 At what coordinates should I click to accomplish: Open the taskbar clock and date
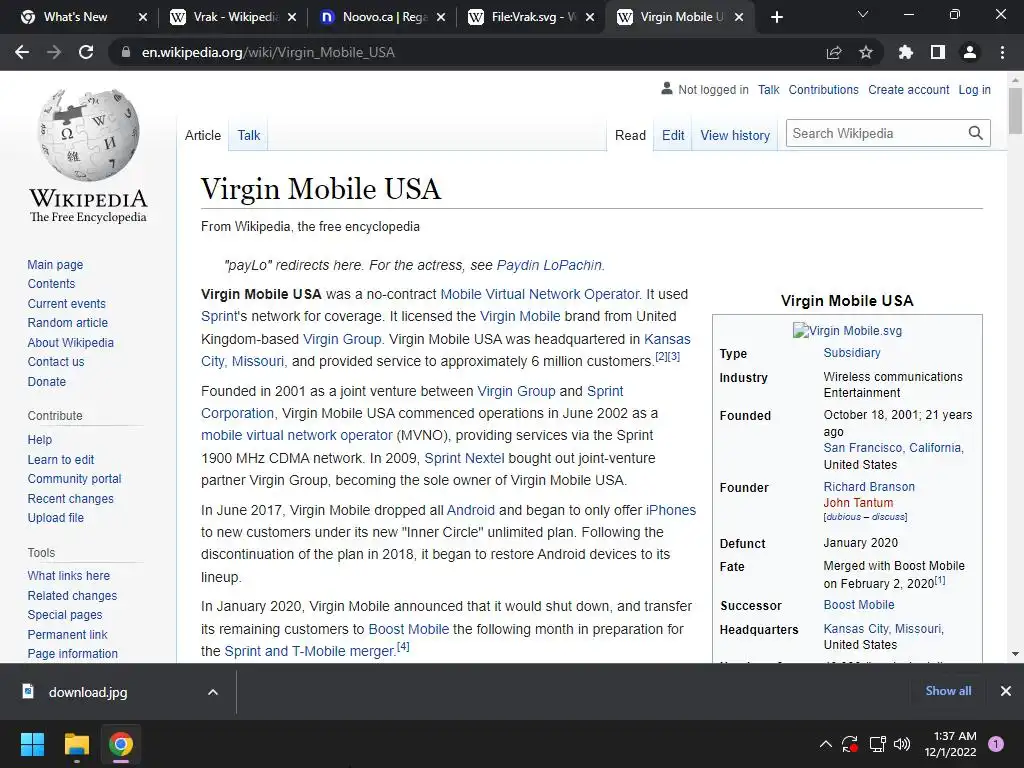pyautogui.click(x=951, y=744)
